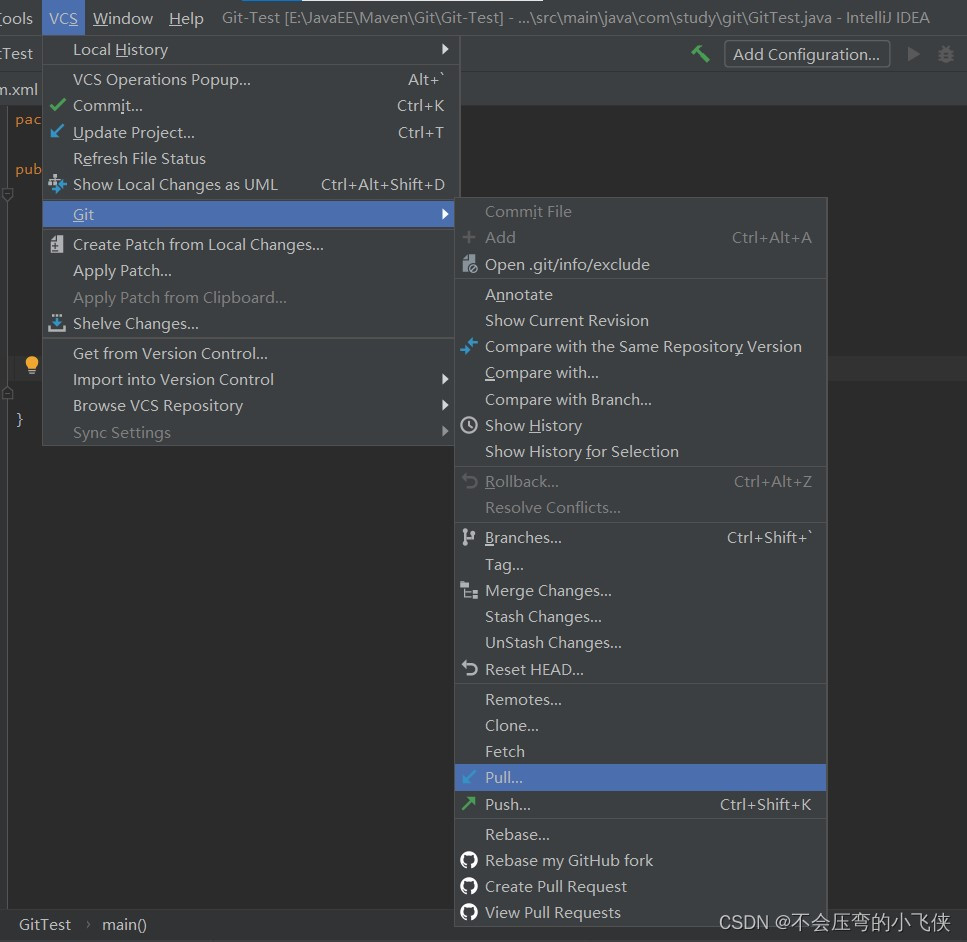Click the Open .git/info/exclude file icon

click(x=469, y=264)
